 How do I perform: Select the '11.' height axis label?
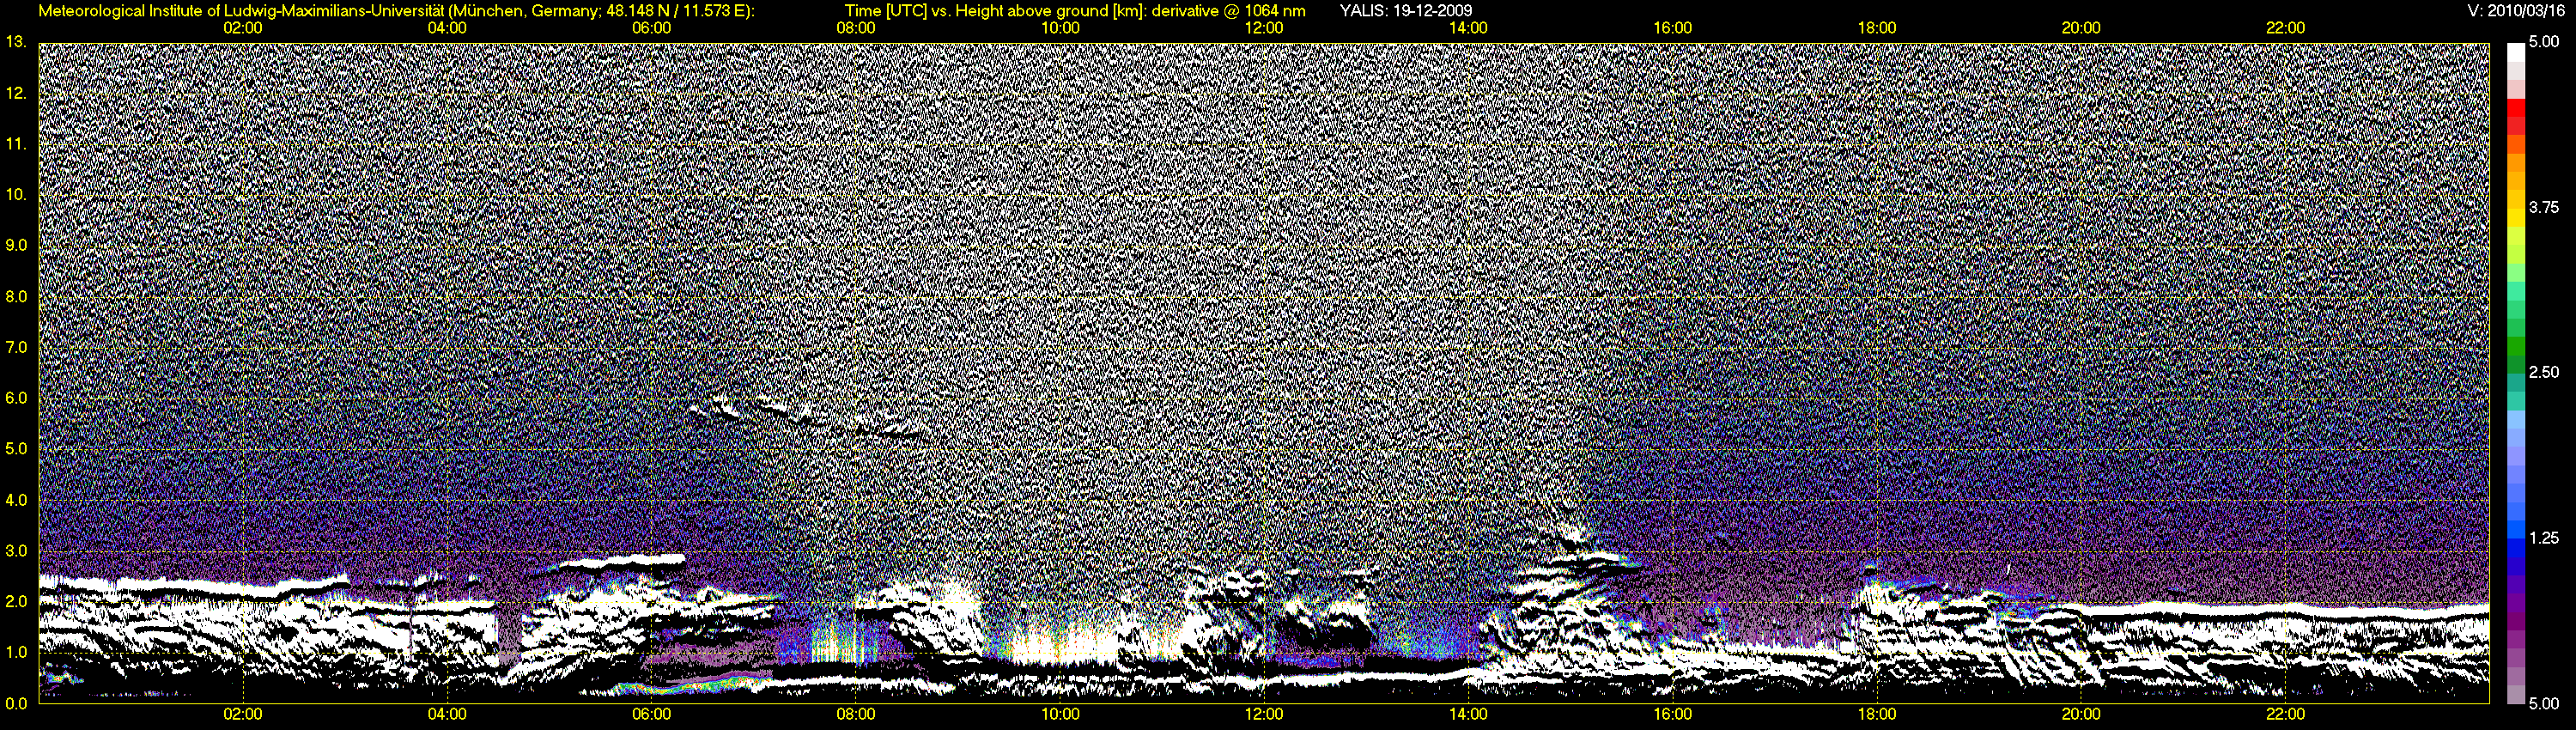point(15,144)
